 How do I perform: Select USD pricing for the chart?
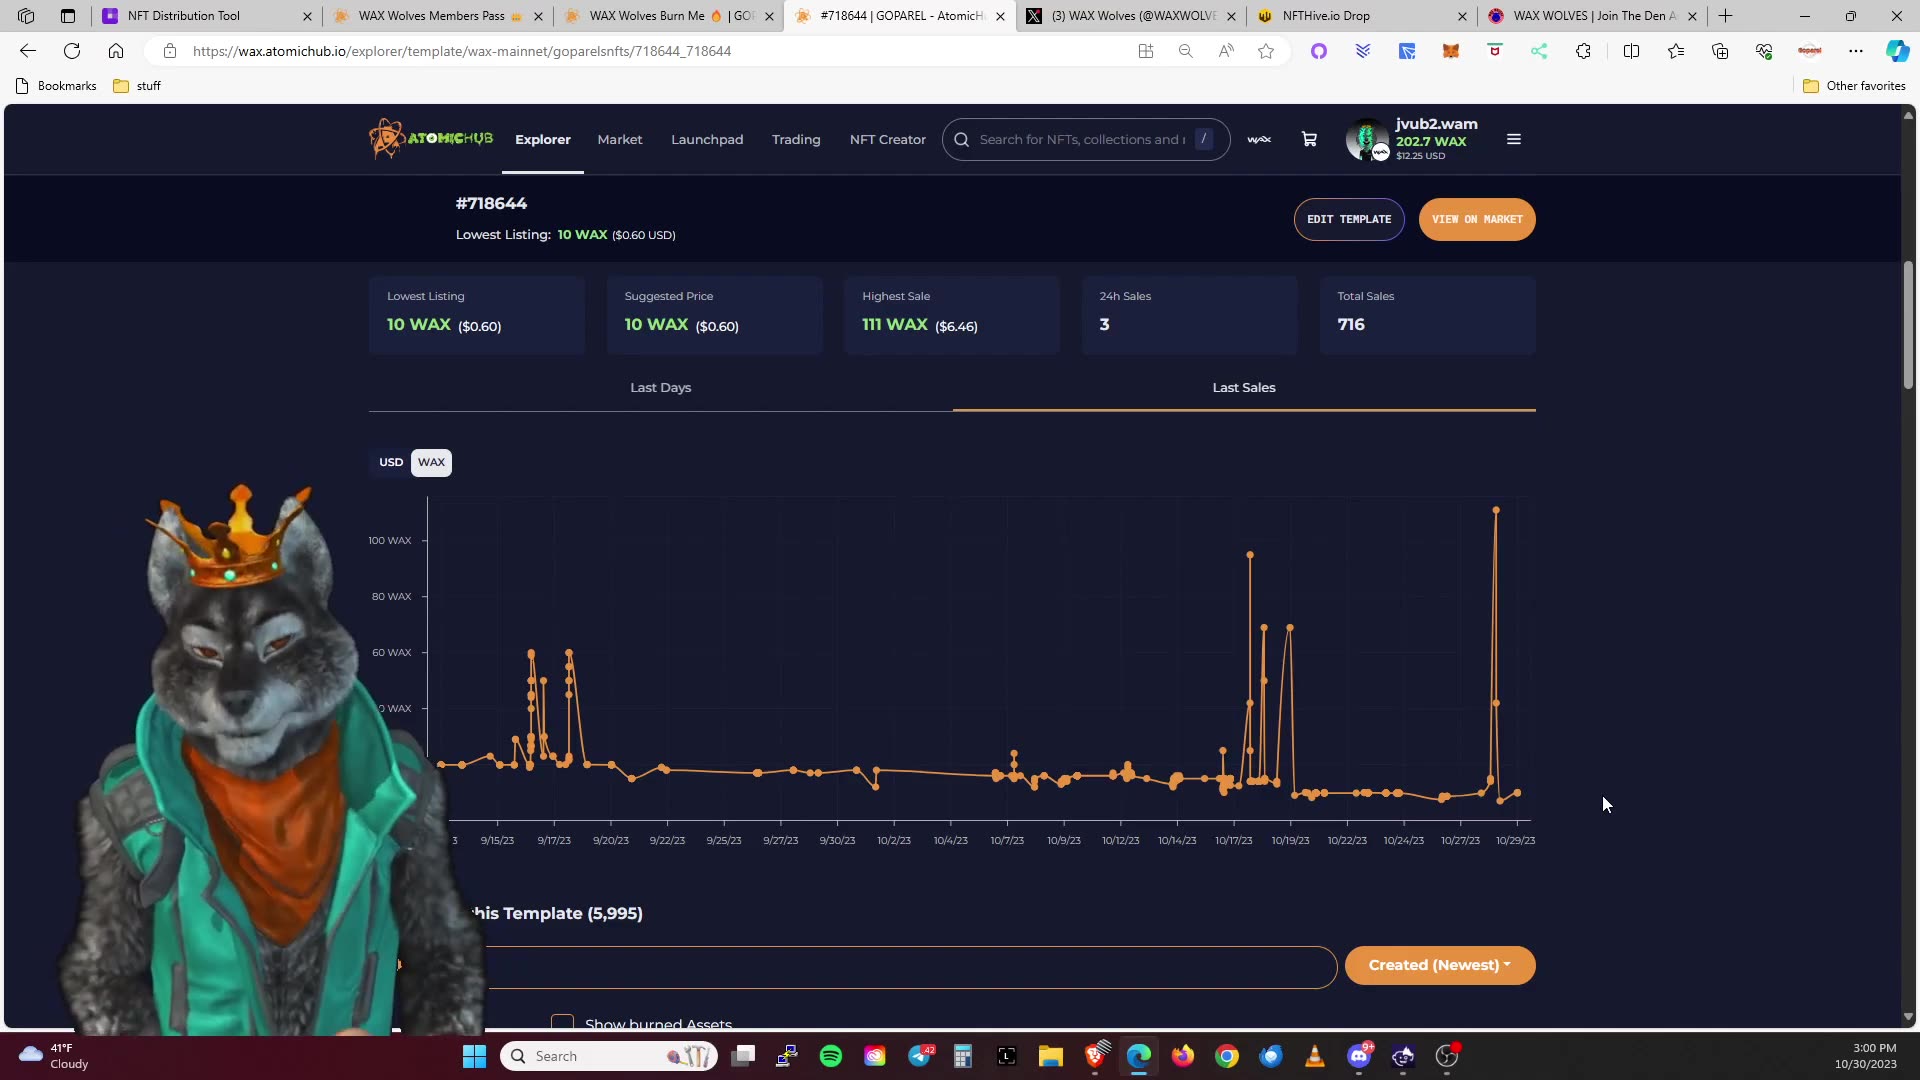click(x=391, y=462)
